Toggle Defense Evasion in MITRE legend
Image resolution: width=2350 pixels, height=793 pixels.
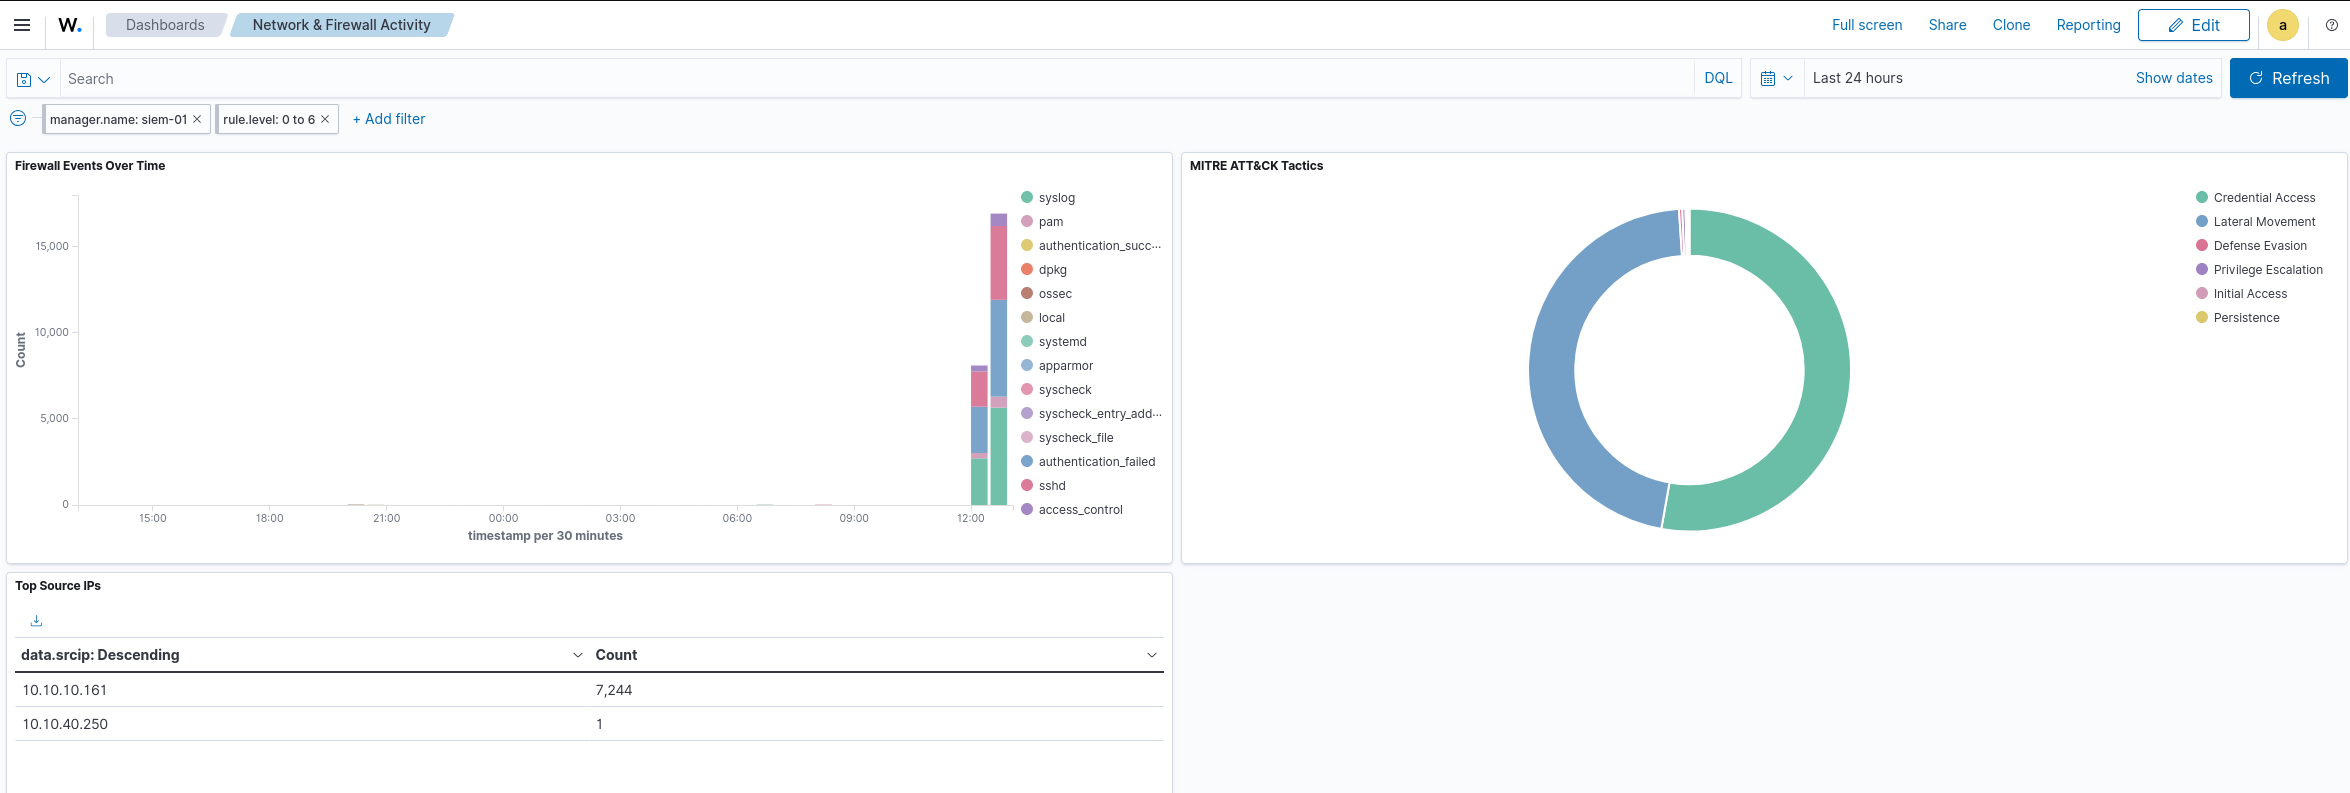(2260, 246)
